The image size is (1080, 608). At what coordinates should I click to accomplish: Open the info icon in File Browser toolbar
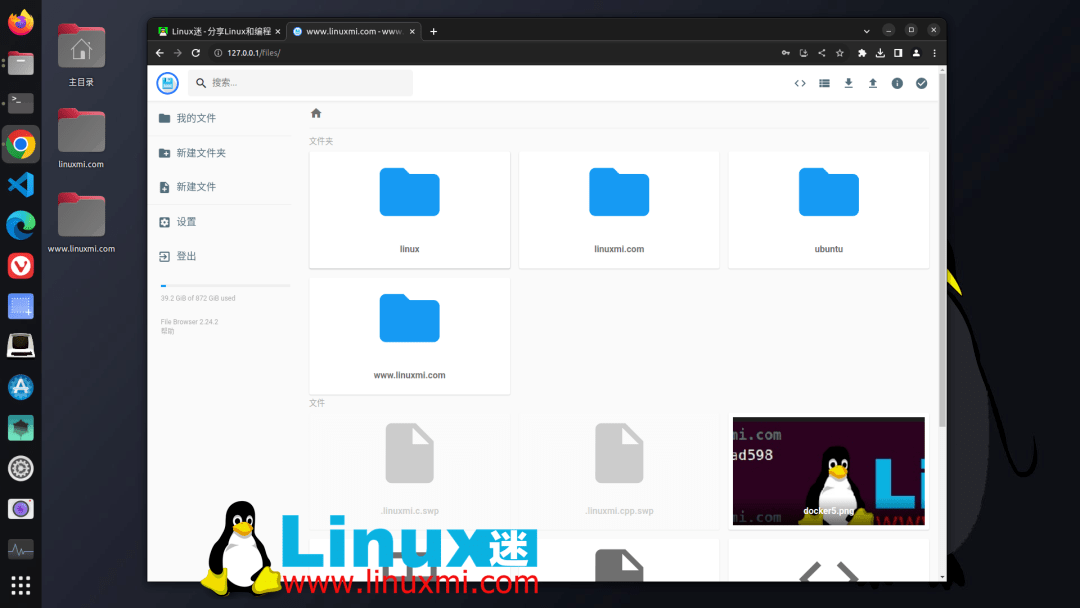[x=897, y=83]
